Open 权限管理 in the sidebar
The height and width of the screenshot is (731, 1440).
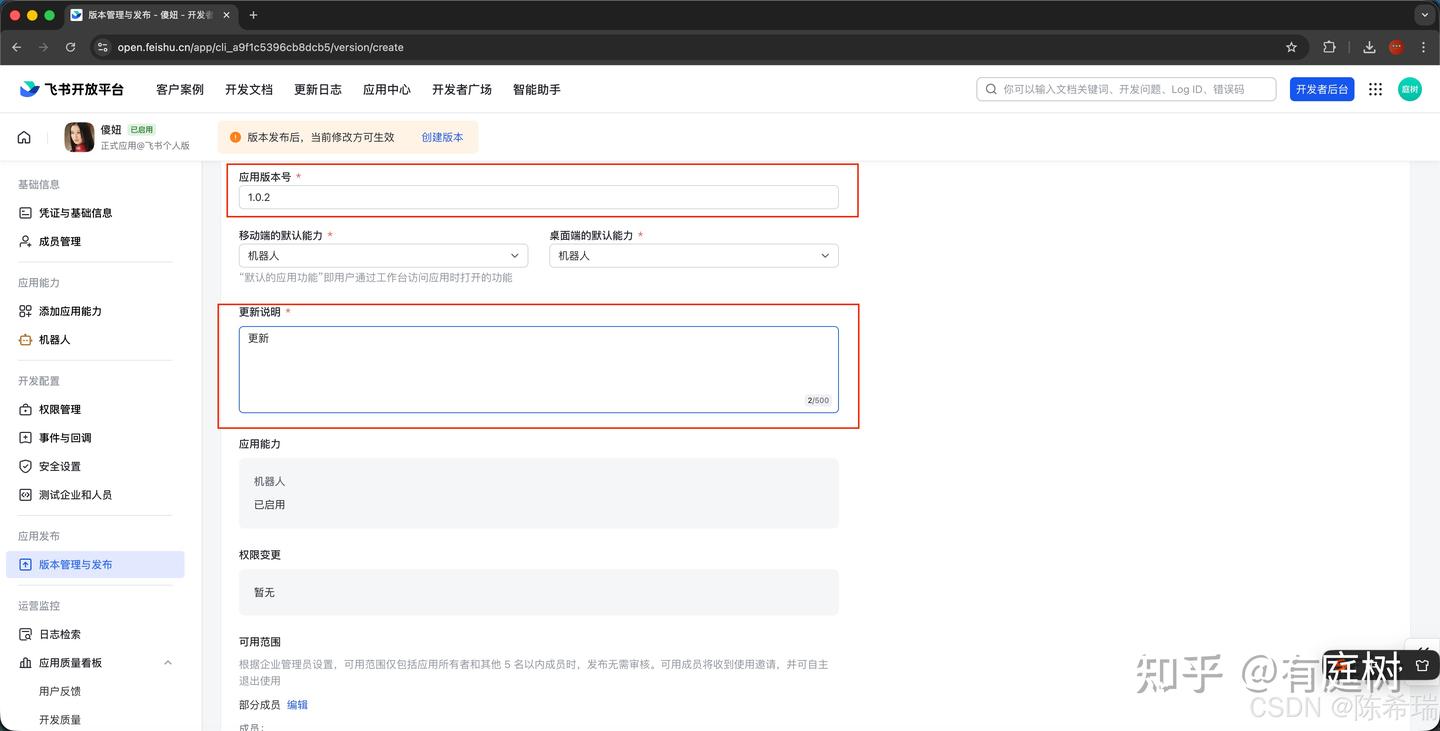tap(59, 409)
